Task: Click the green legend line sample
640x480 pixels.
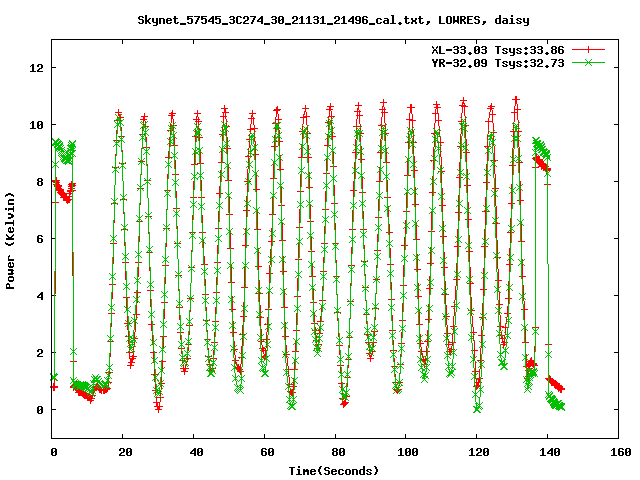Action: coord(588,62)
